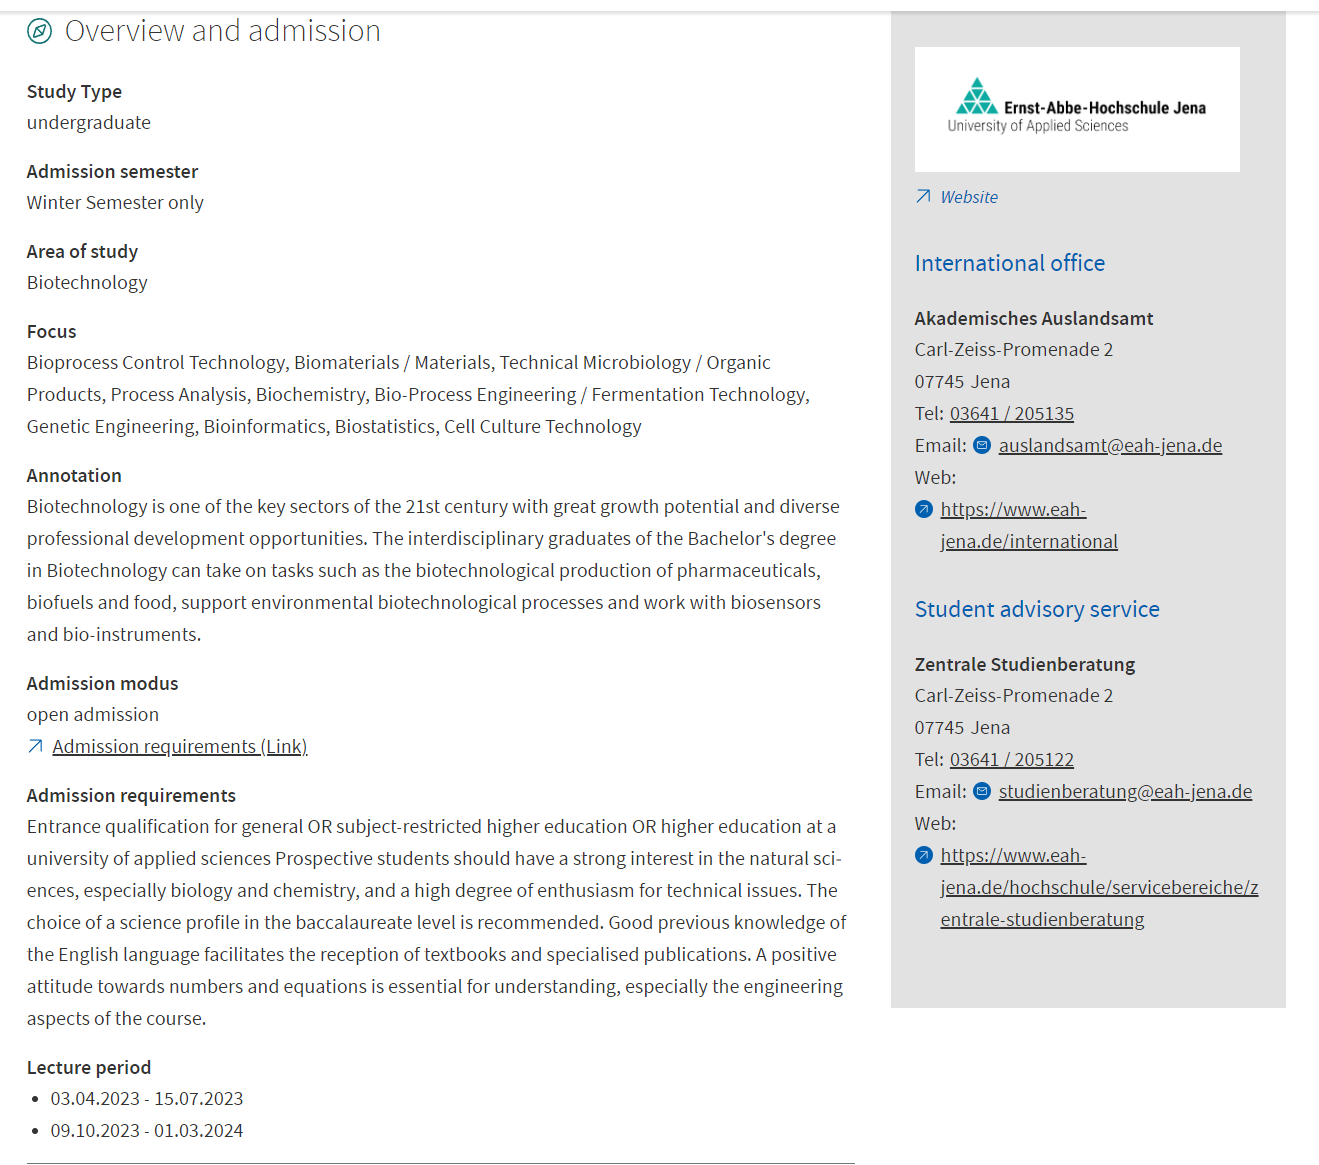Open the zentrale-studienberatung web link
The height and width of the screenshot is (1165, 1319).
1098,888
